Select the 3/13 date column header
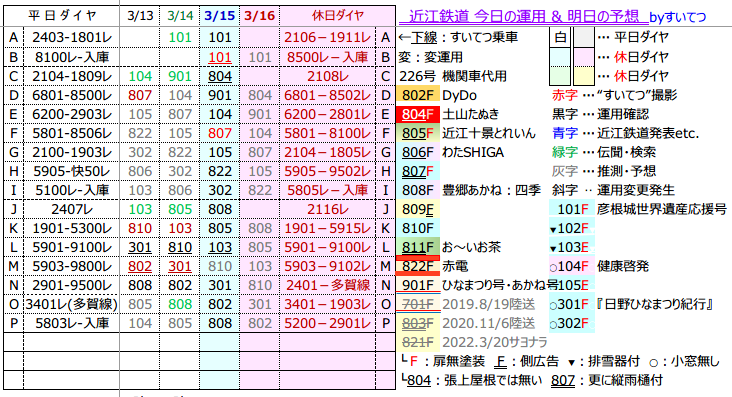 click(140, 16)
